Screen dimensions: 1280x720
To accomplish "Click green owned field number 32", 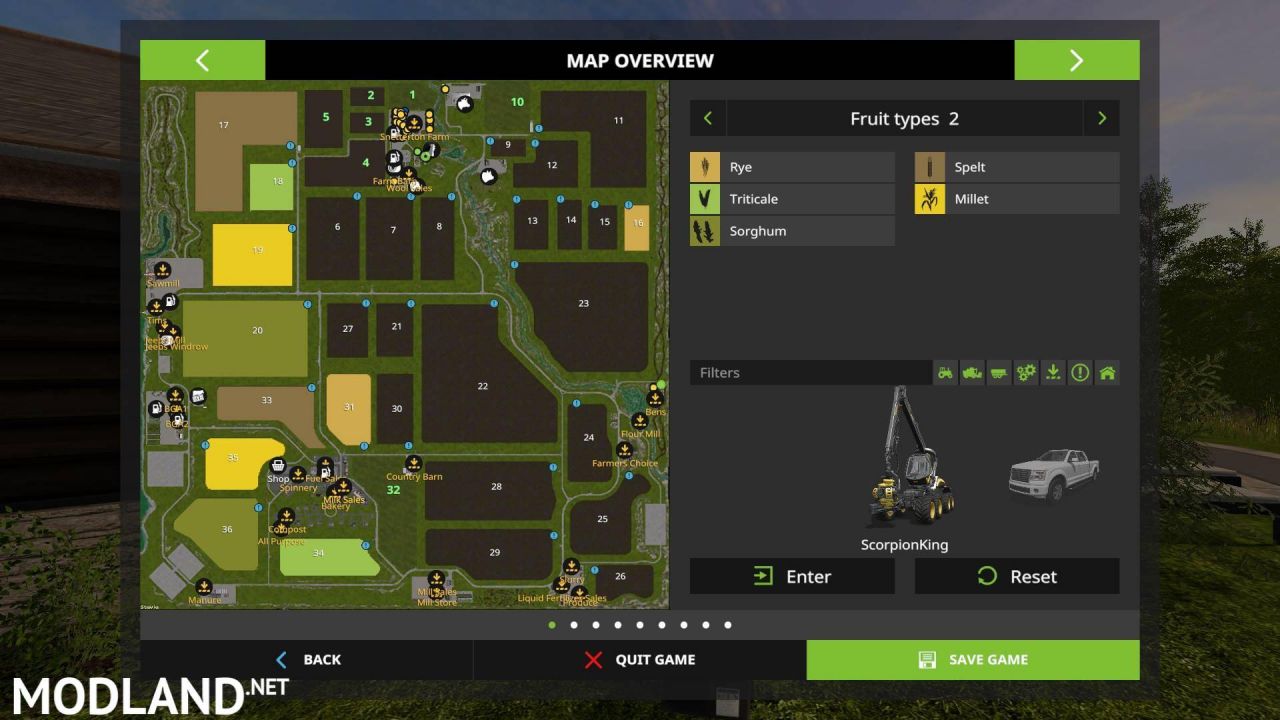I will pyautogui.click(x=393, y=490).
